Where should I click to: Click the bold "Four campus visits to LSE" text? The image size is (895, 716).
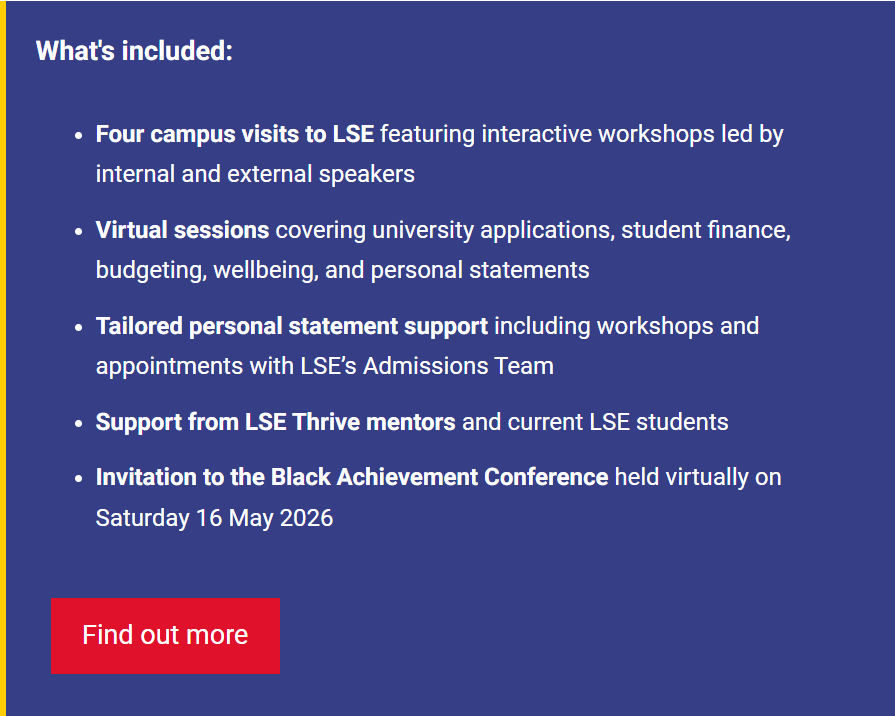(x=234, y=134)
